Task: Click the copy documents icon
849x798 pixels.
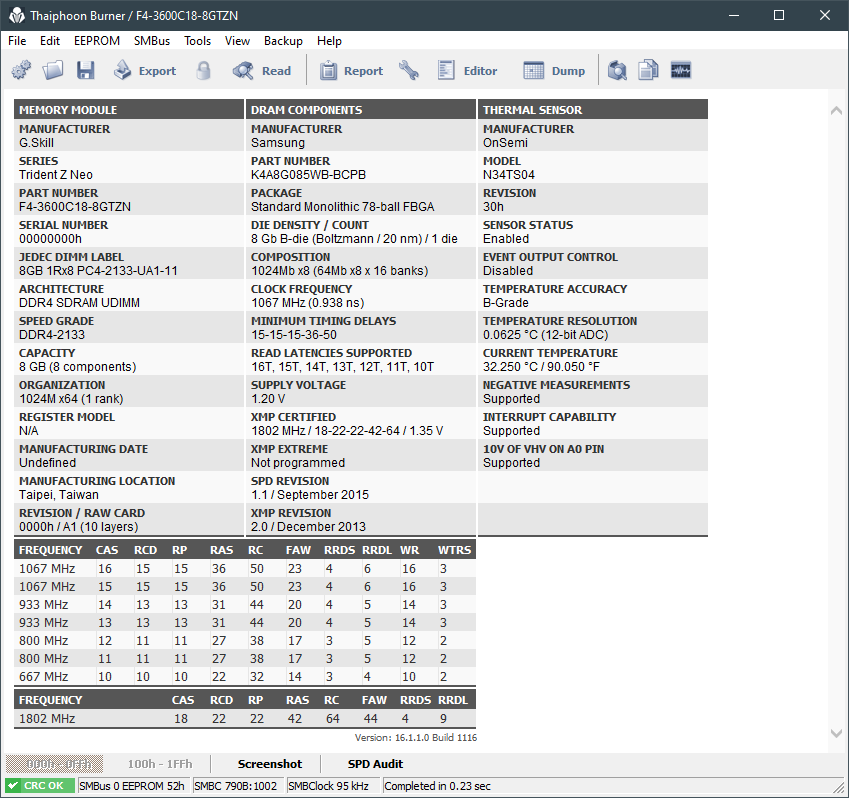Action: point(649,70)
